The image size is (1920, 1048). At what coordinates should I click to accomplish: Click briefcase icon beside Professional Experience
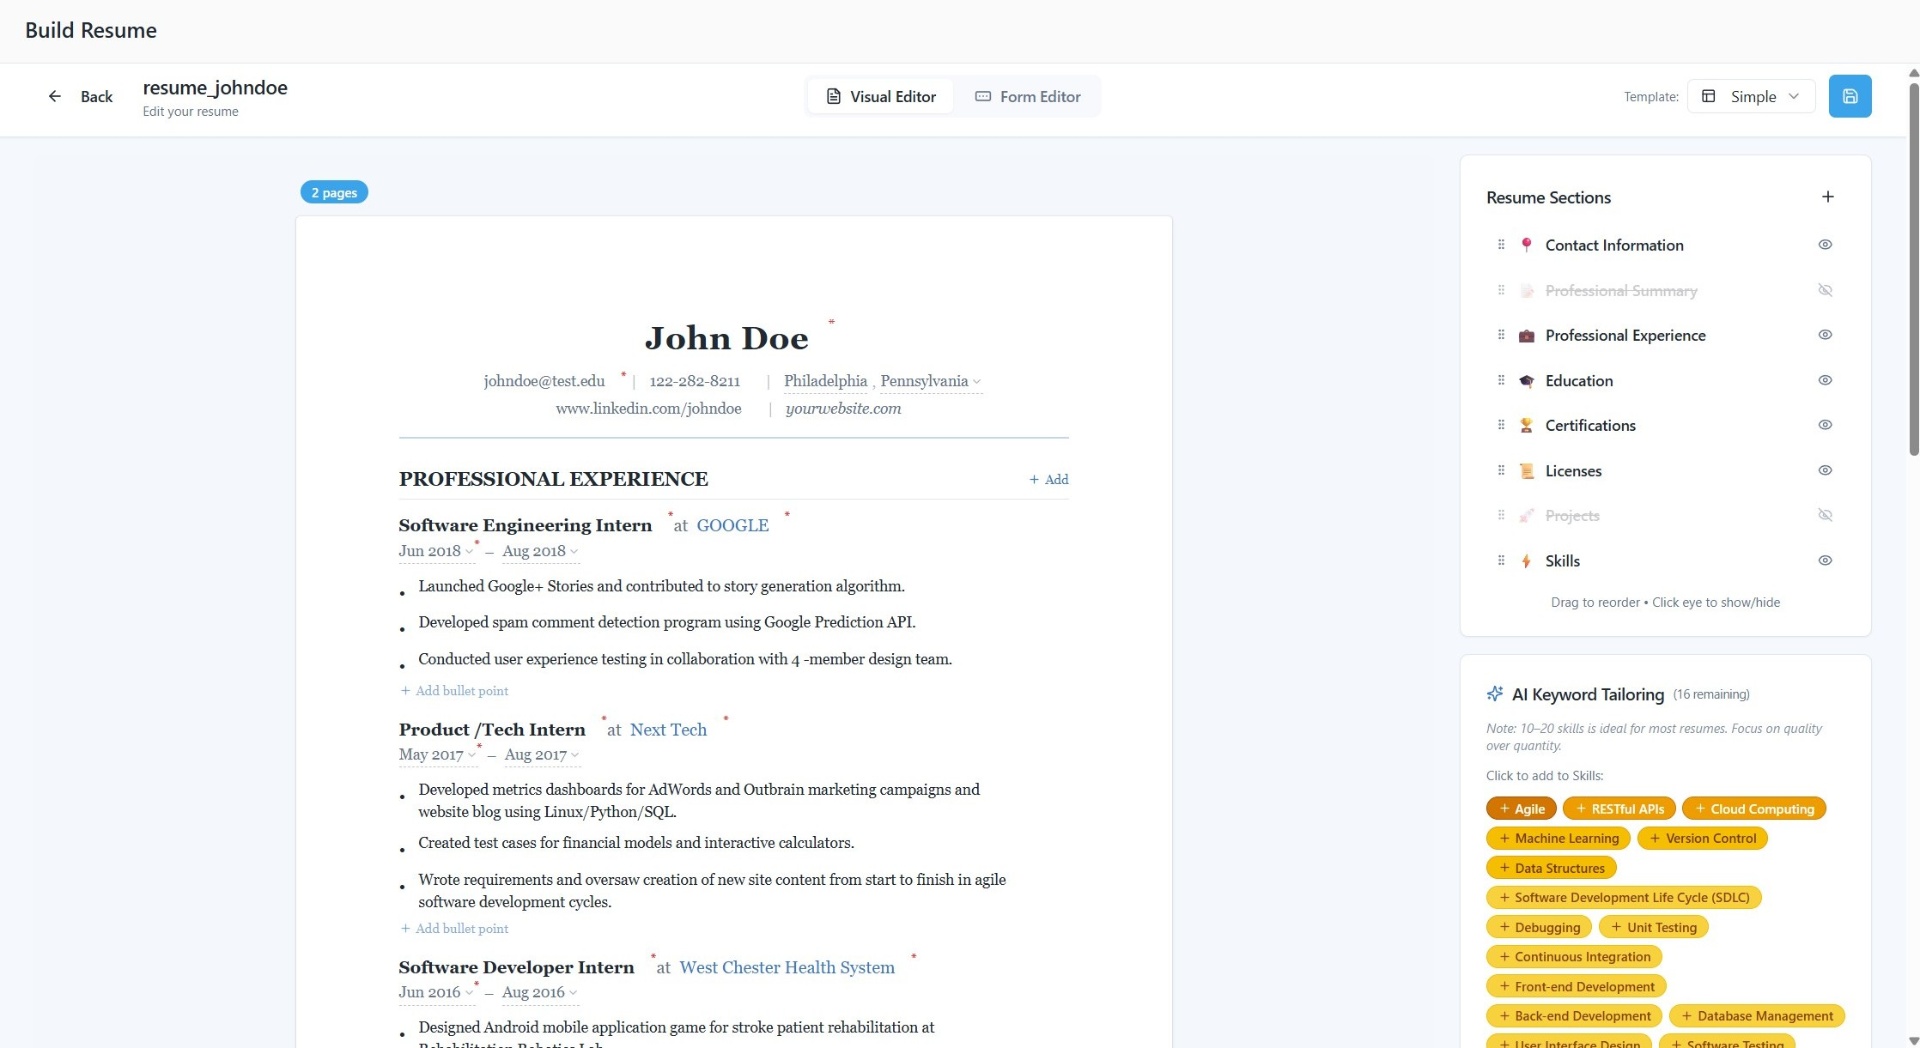click(x=1526, y=335)
